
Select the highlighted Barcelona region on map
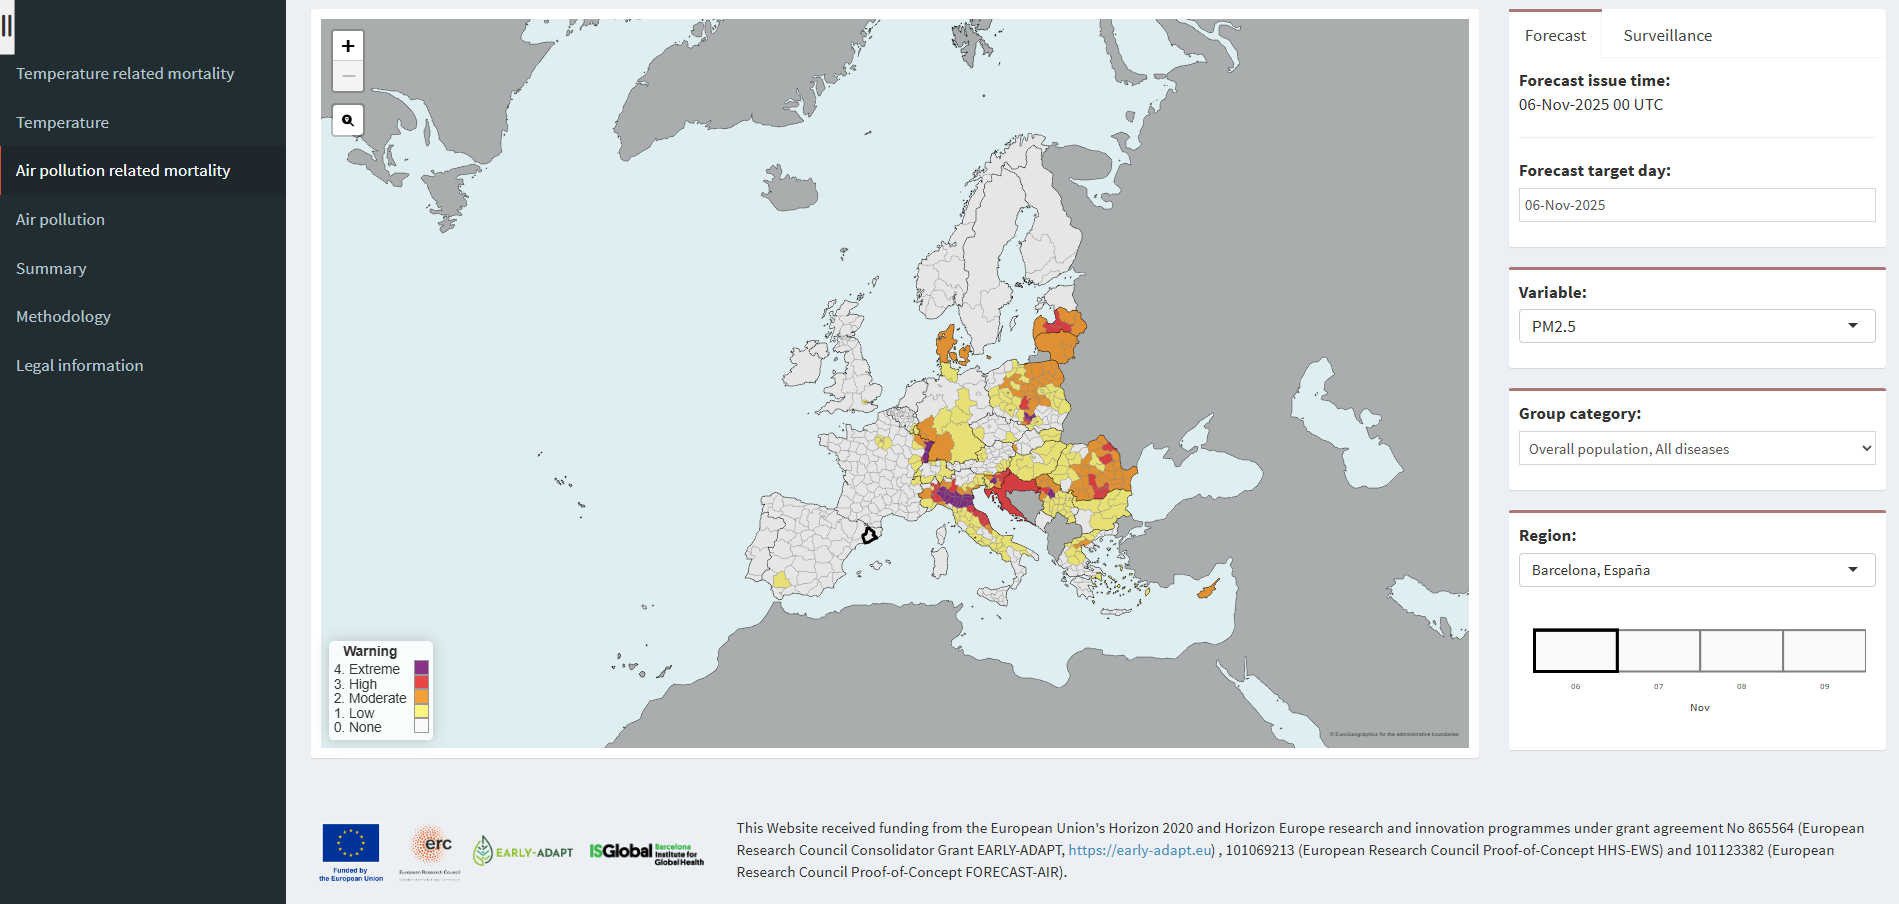pos(869,535)
